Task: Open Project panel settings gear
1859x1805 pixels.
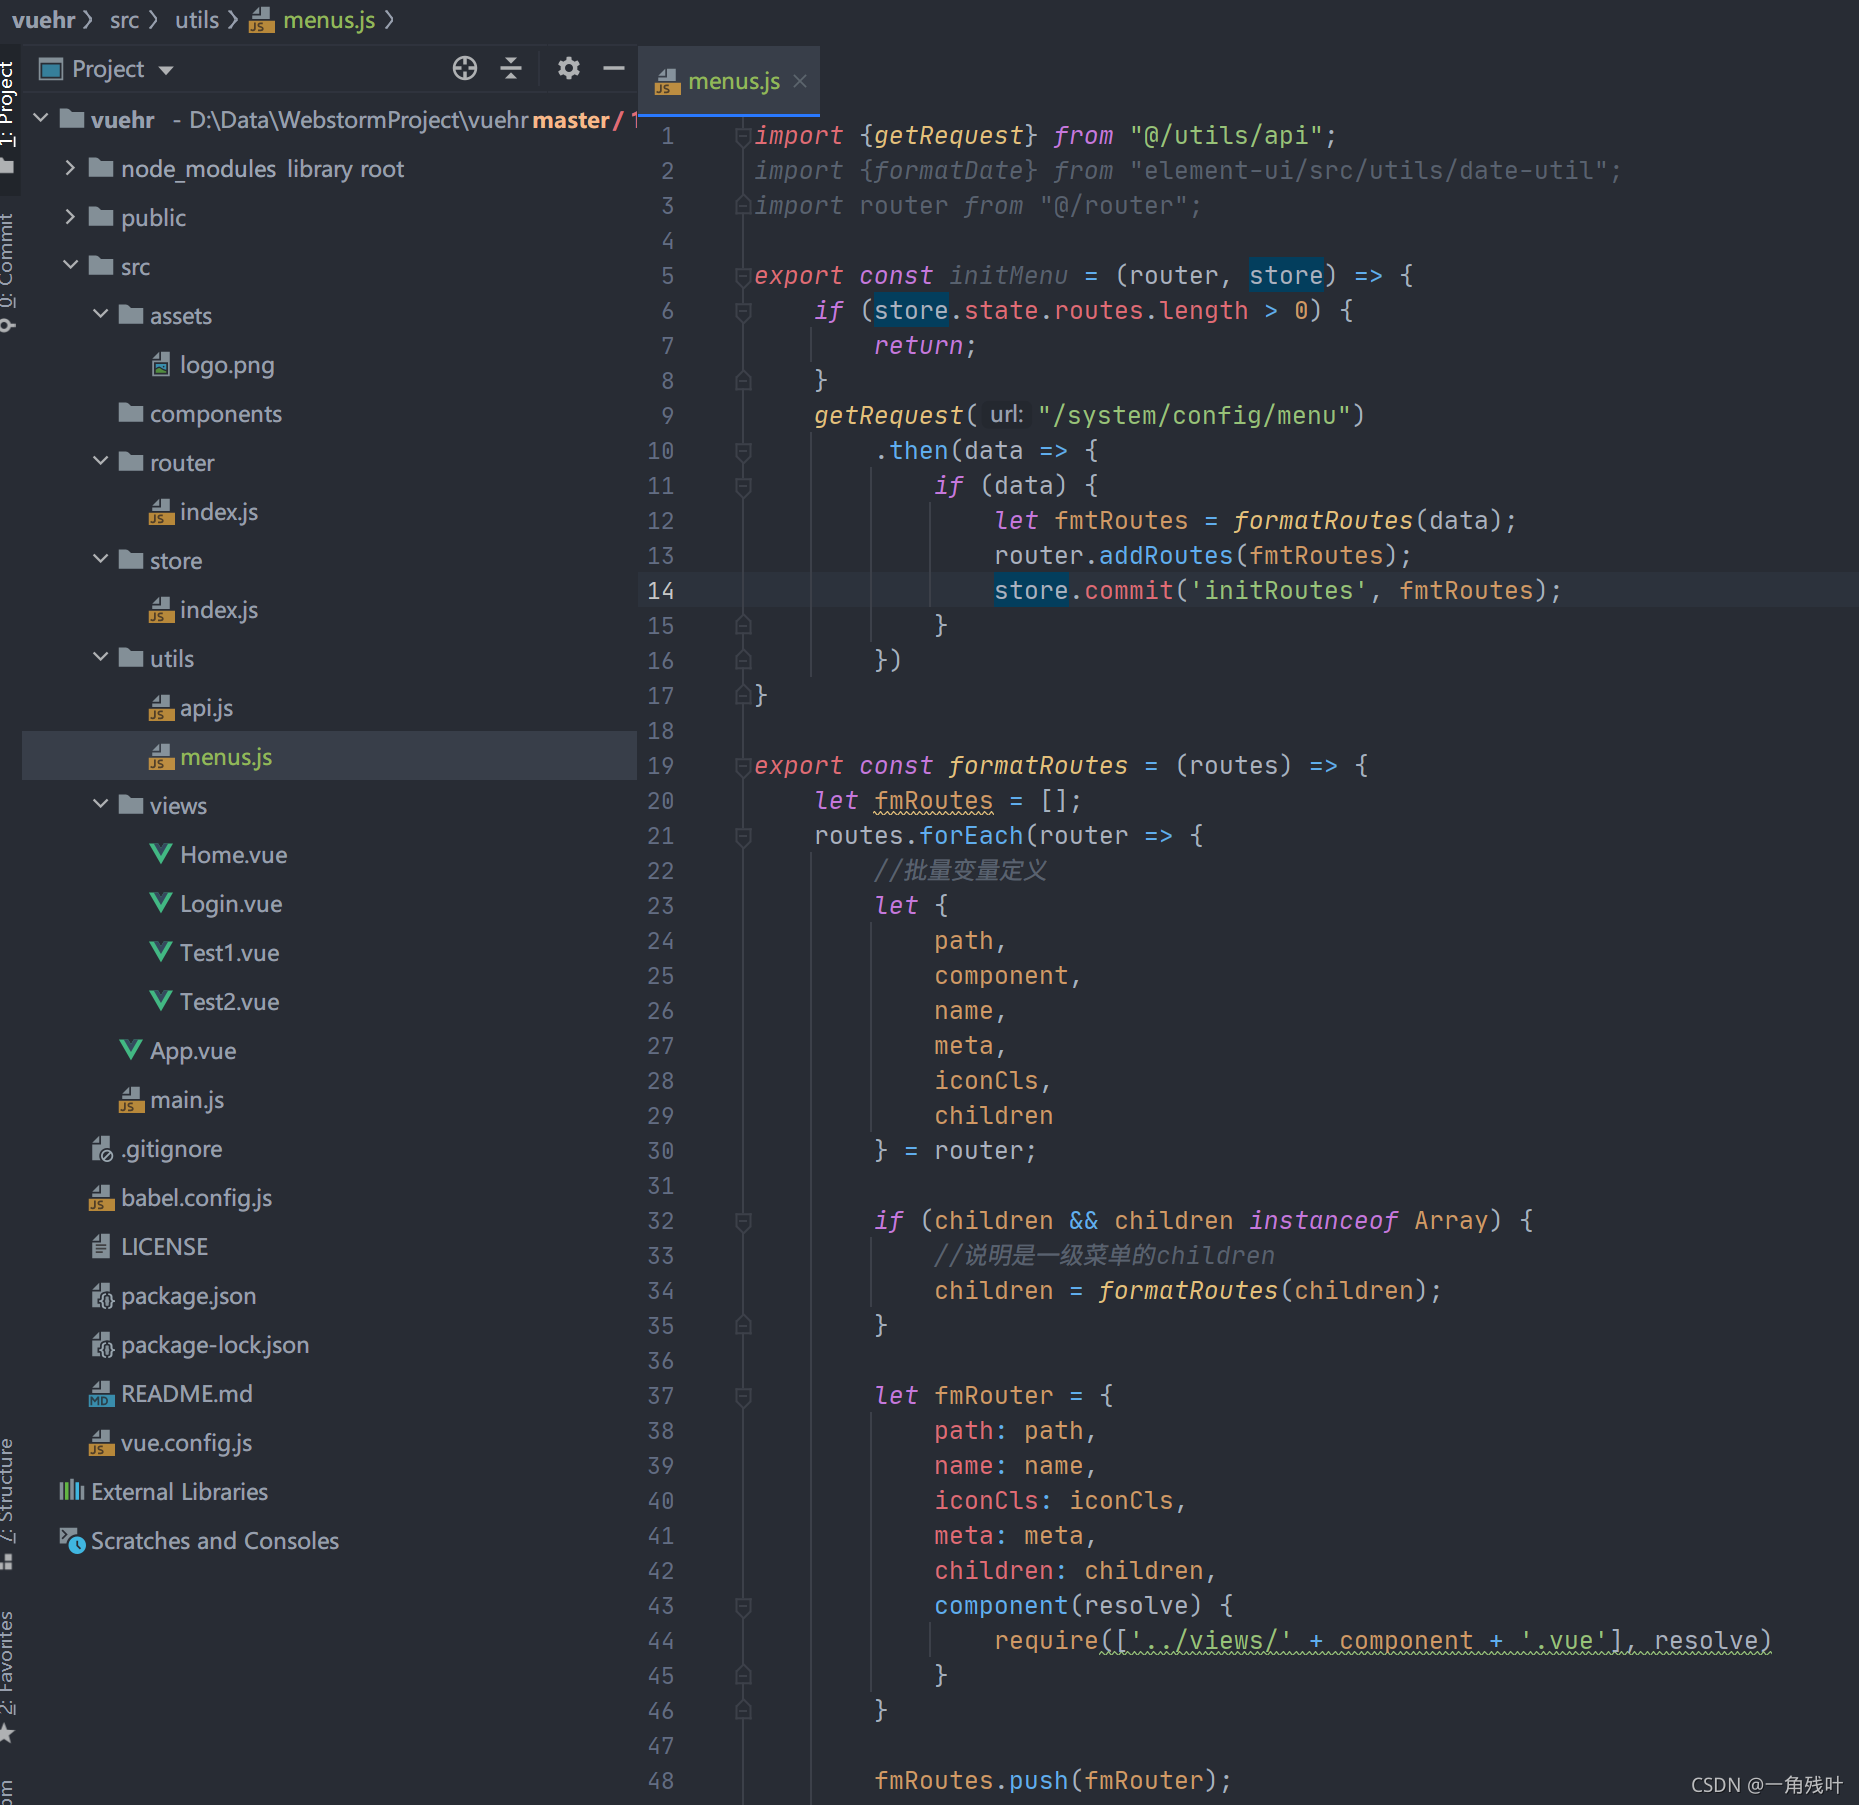Action: click(x=569, y=68)
